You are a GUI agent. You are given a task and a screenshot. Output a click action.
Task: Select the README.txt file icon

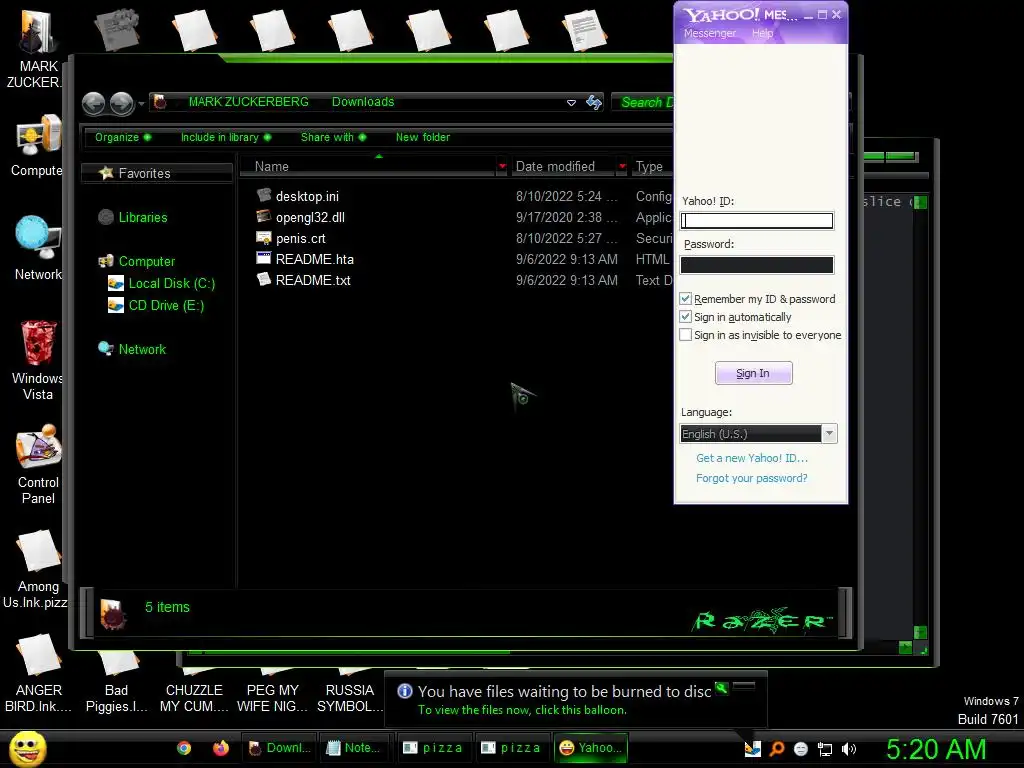(x=264, y=280)
